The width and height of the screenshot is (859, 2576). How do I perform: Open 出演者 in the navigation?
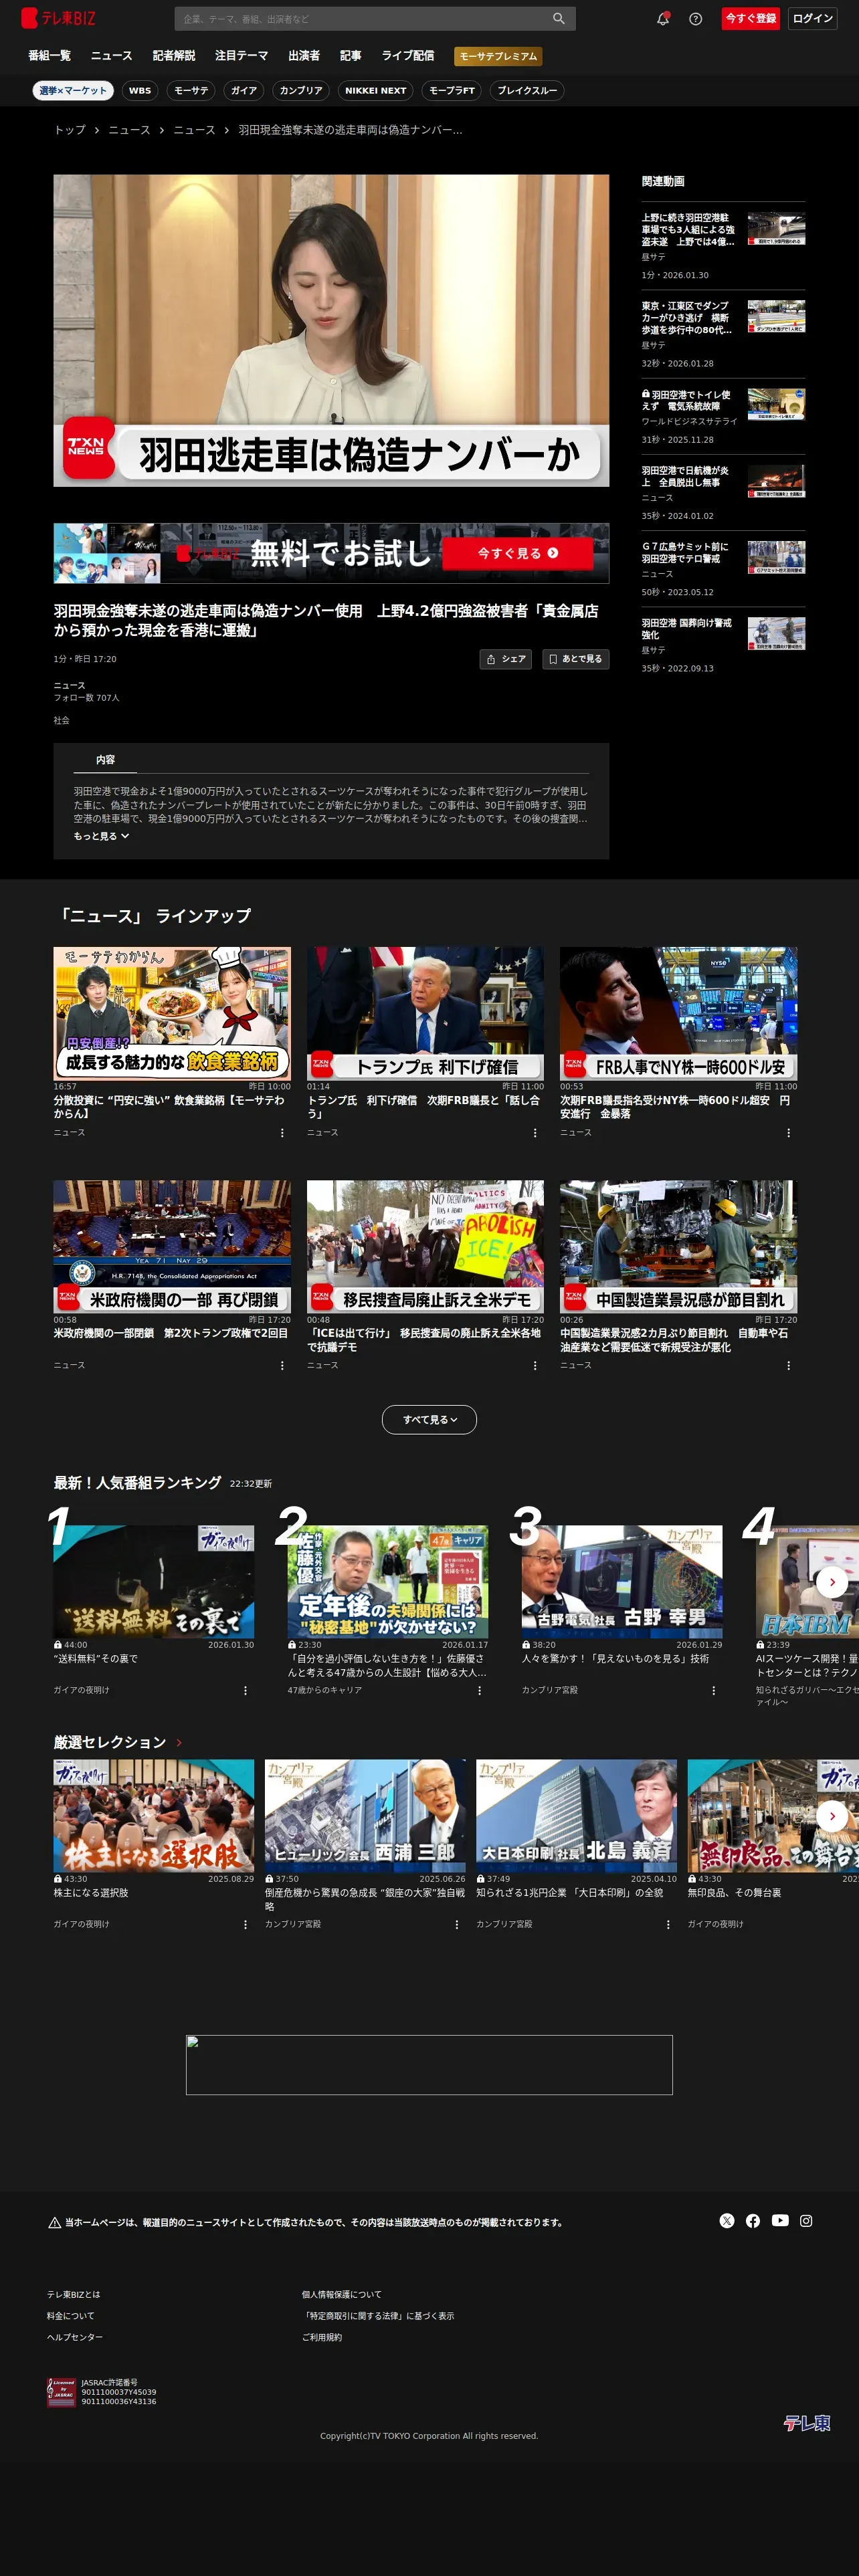[304, 56]
